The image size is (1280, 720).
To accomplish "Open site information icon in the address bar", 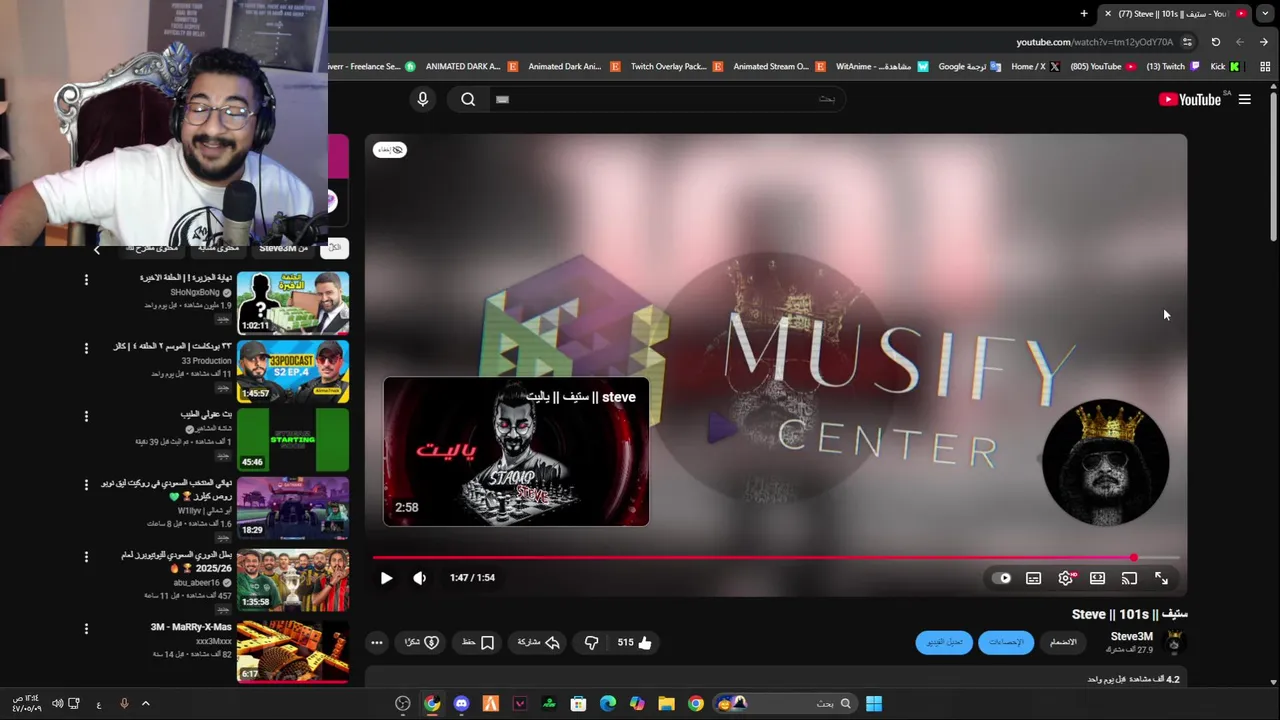I will click(1187, 42).
